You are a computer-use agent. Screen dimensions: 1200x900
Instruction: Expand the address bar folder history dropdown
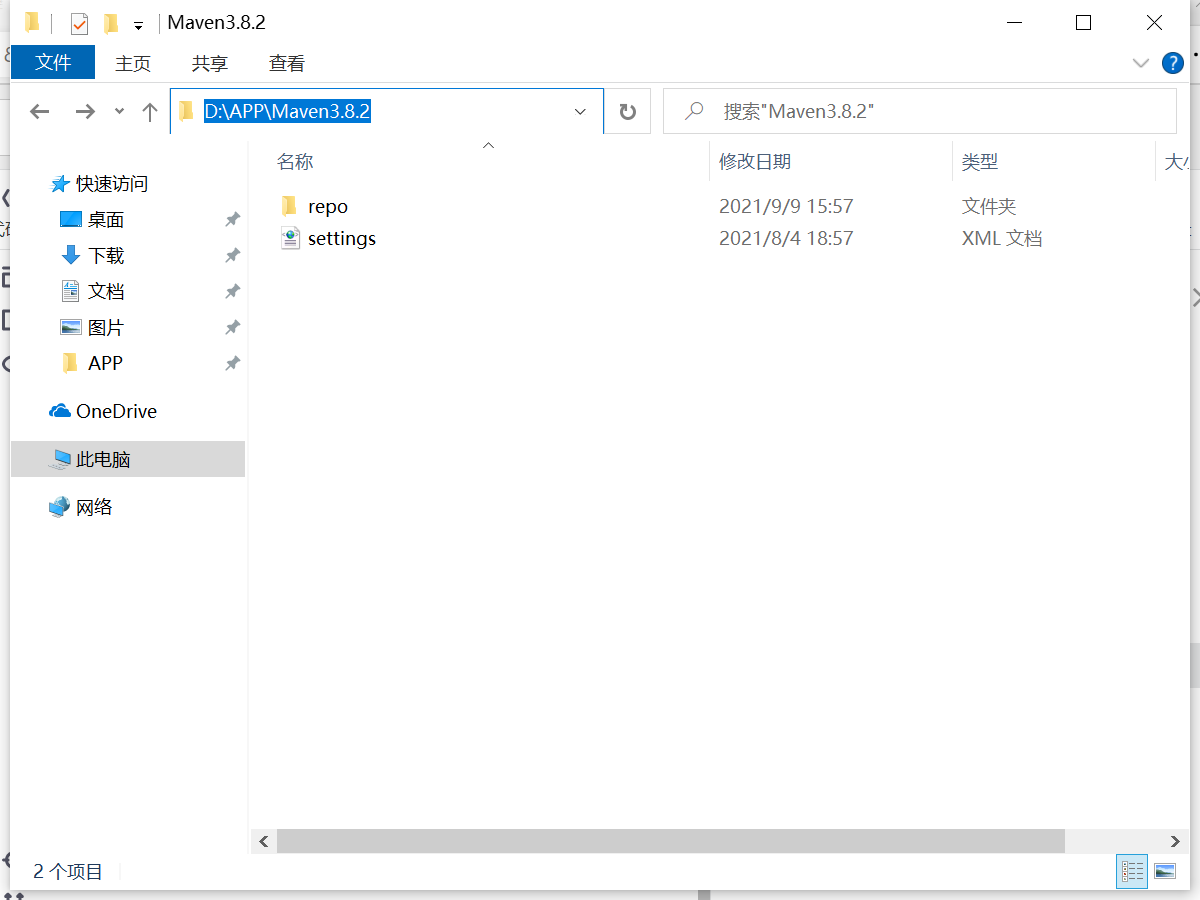coord(580,111)
